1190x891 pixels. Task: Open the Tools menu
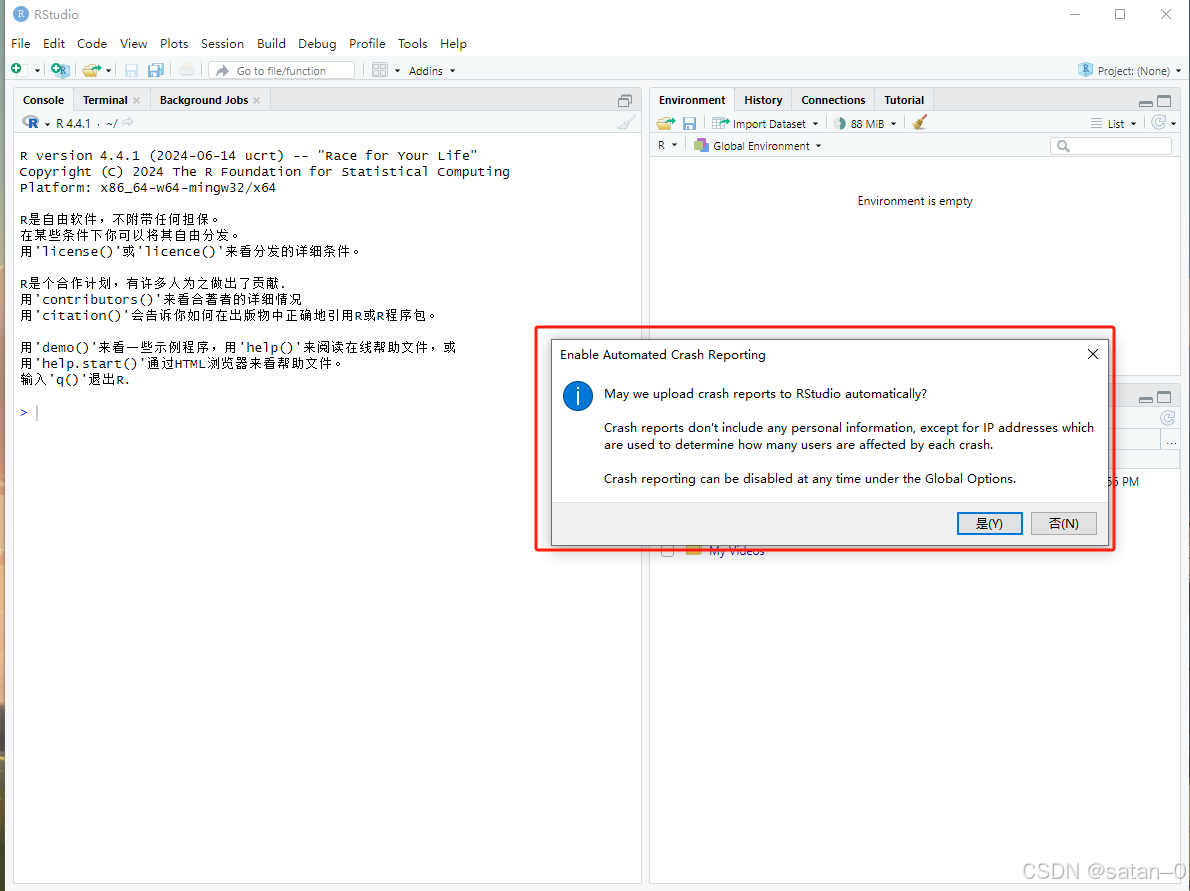(x=413, y=43)
